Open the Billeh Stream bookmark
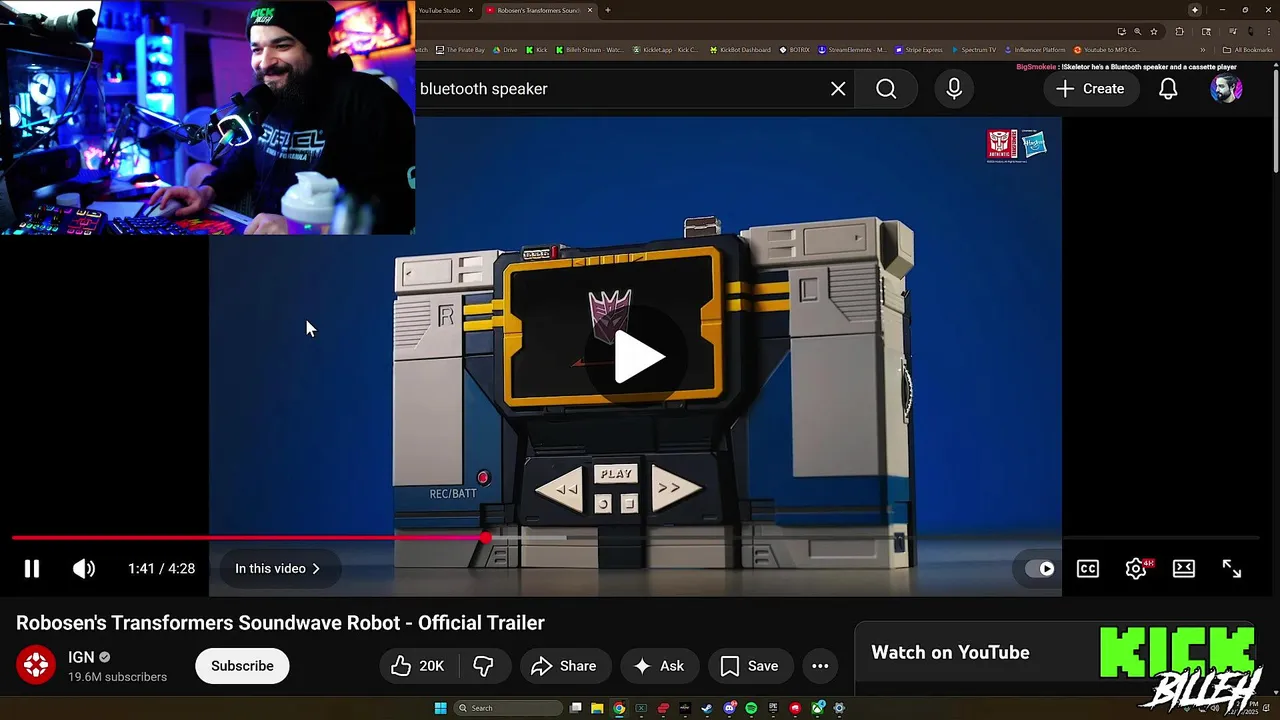Image resolution: width=1280 pixels, height=720 pixels. [589, 50]
